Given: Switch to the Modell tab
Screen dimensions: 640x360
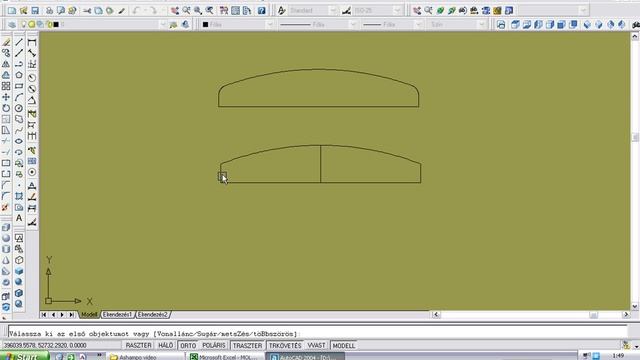Looking at the screenshot, I should pos(89,315).
